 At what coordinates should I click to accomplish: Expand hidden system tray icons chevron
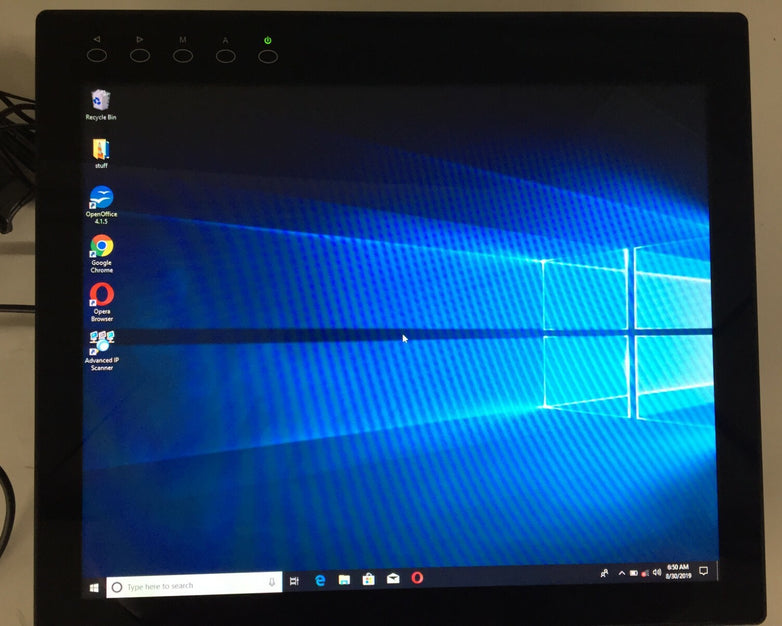[622, 573]
